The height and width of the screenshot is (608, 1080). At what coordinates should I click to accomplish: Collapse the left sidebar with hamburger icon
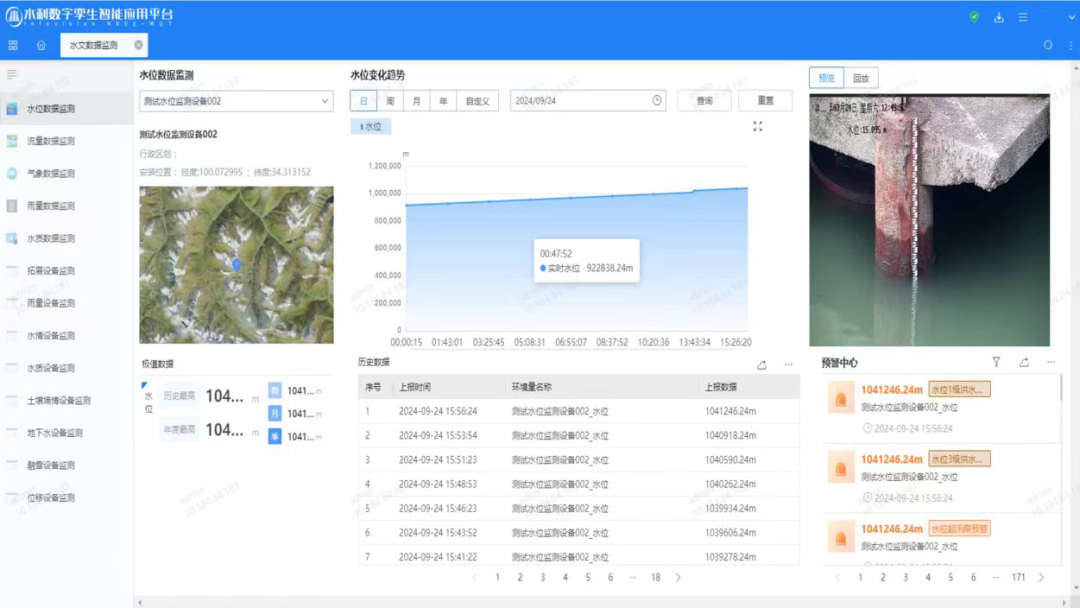click(x=12, y=74)
